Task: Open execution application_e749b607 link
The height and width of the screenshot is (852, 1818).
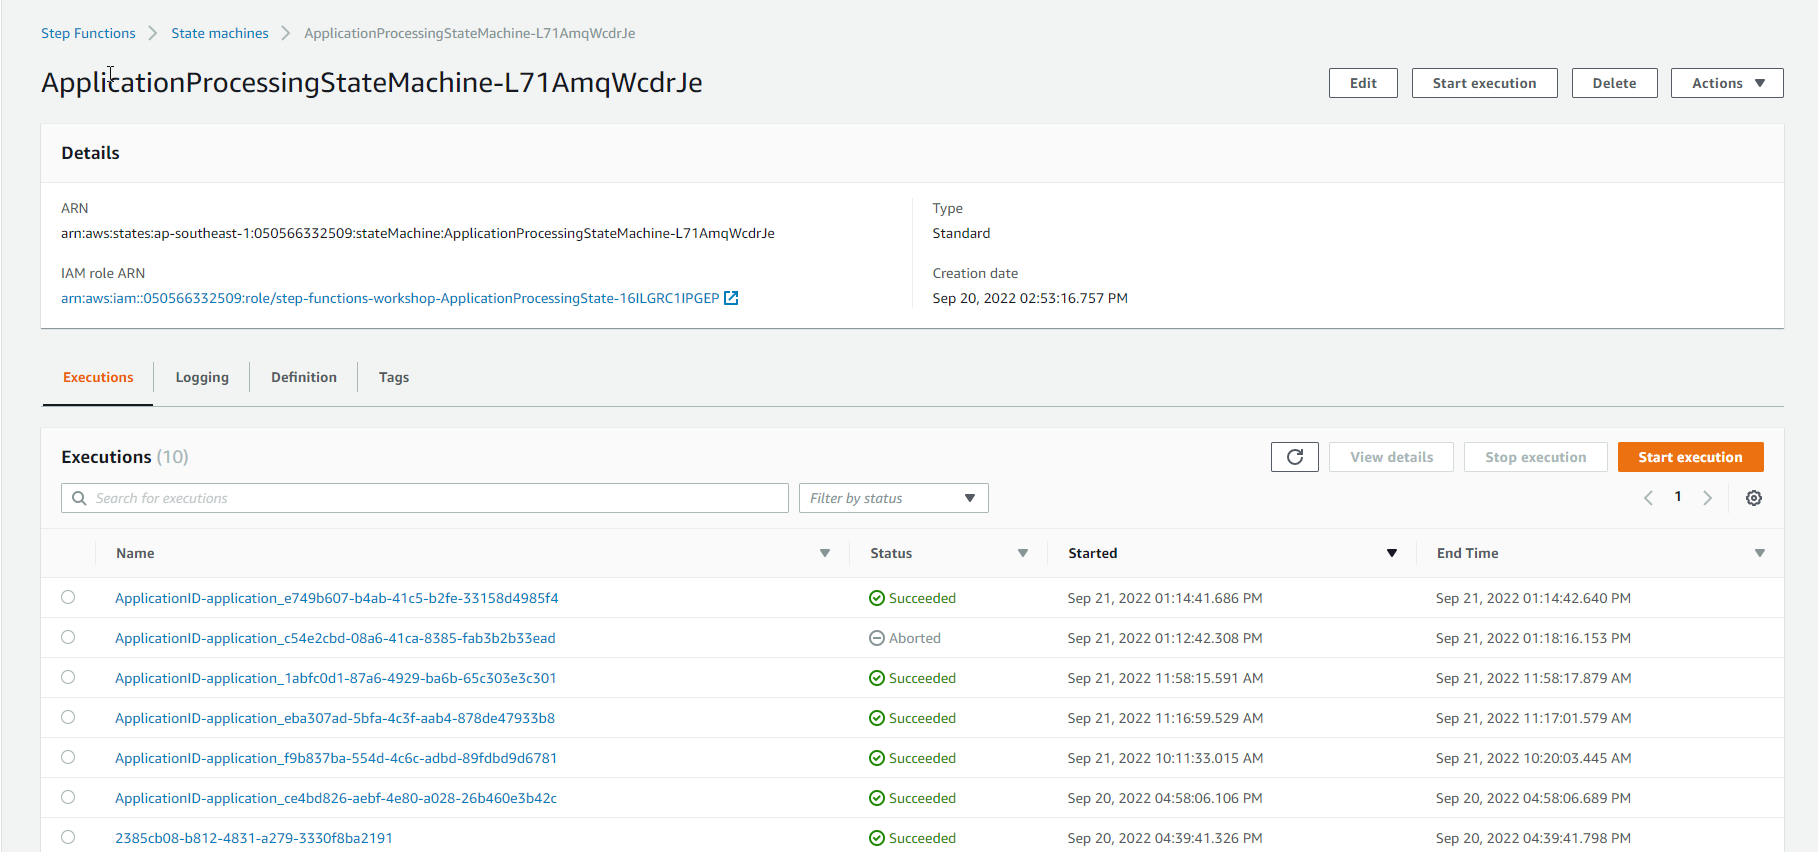Action: tap(337, 598)
